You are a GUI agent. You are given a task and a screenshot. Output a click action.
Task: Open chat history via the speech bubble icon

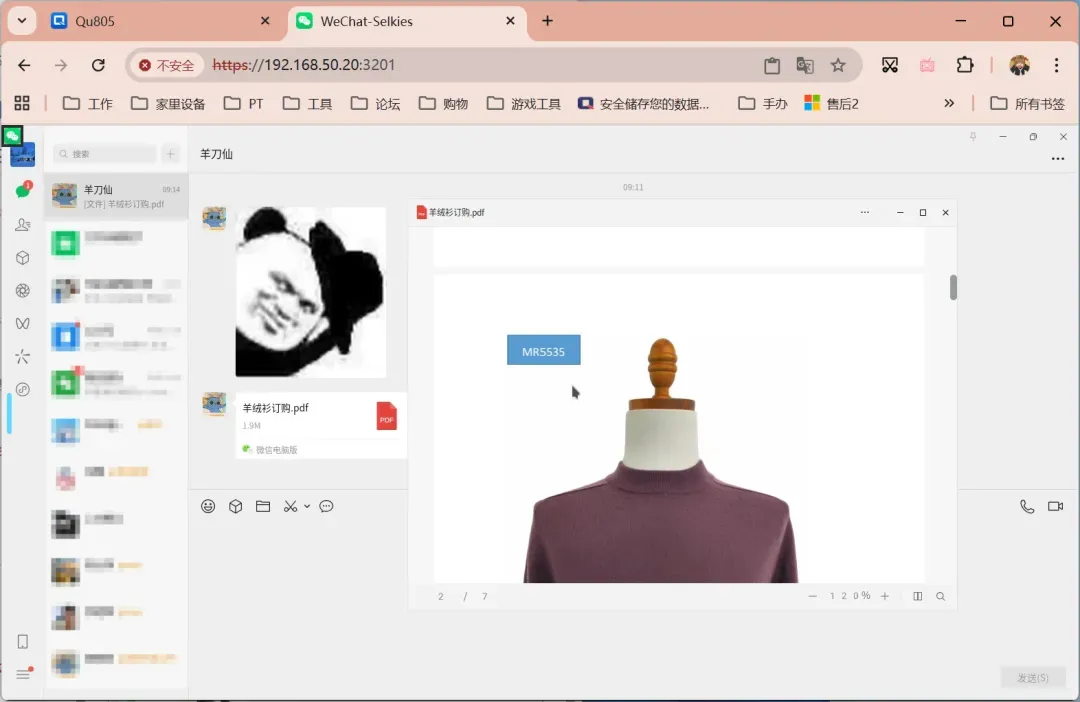[326, 506]
